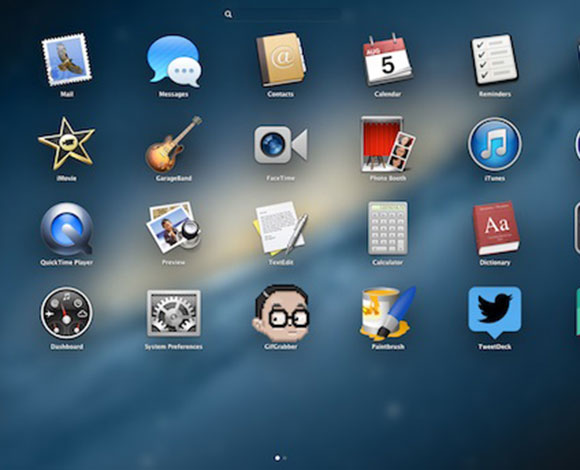This screenshot has height=470, width=580.
Task: Launch the Calculator app
Action: (388, 228)
